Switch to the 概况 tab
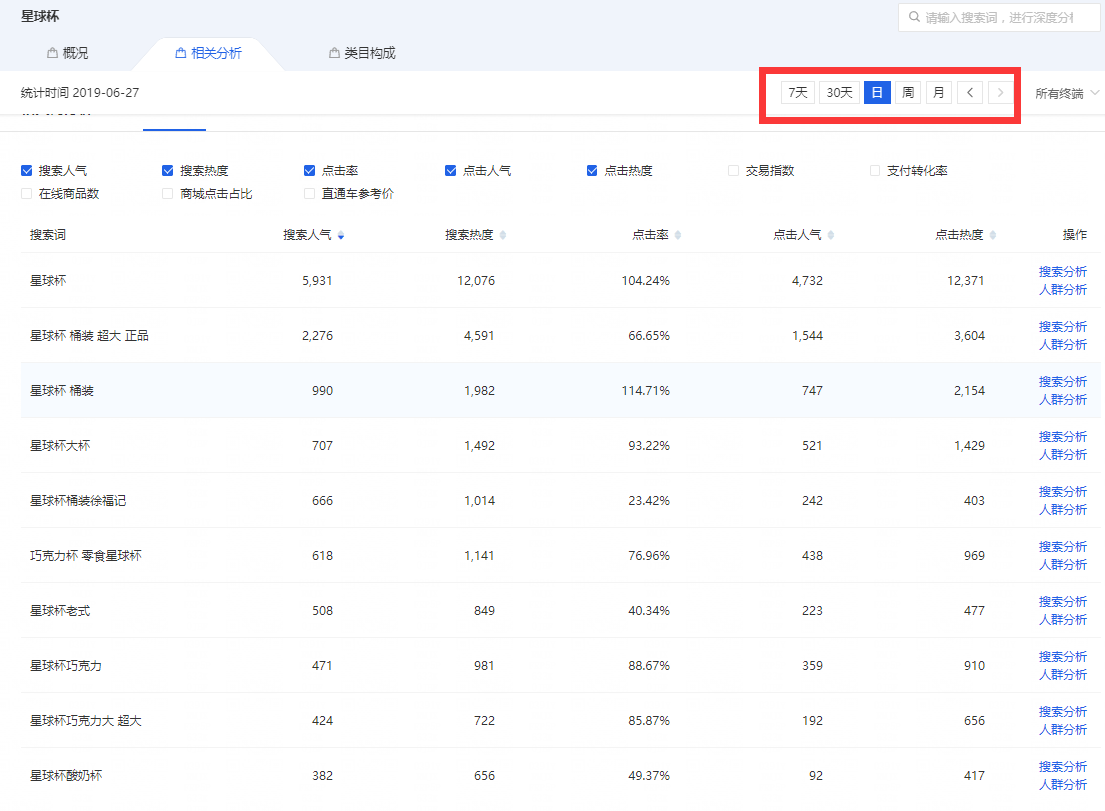1105x811 pixels. [67, 53]
